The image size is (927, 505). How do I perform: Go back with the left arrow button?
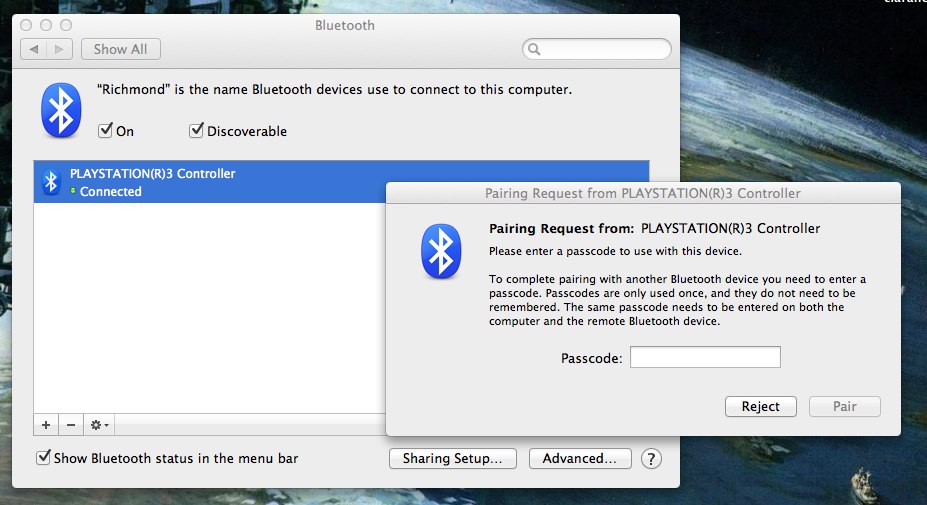click(34, 49)
